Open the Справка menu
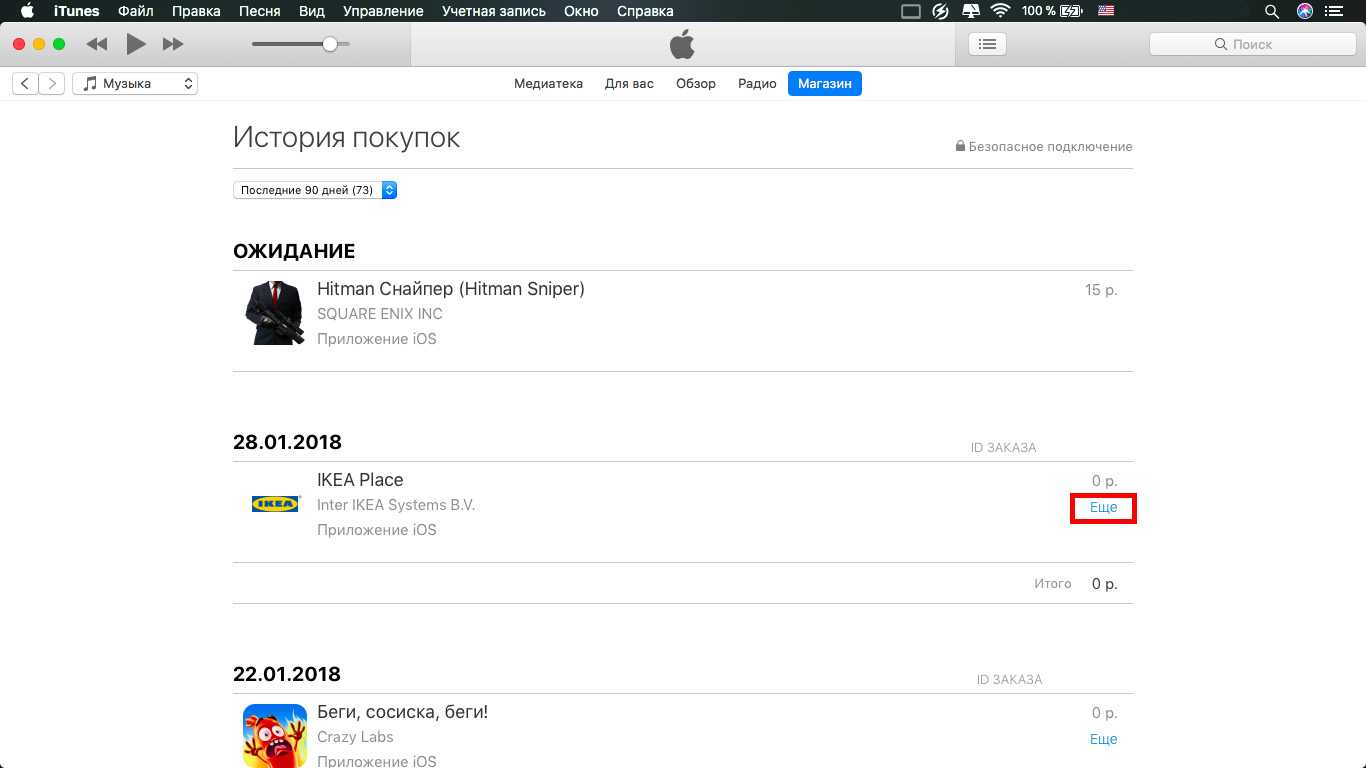 (645, 11)
